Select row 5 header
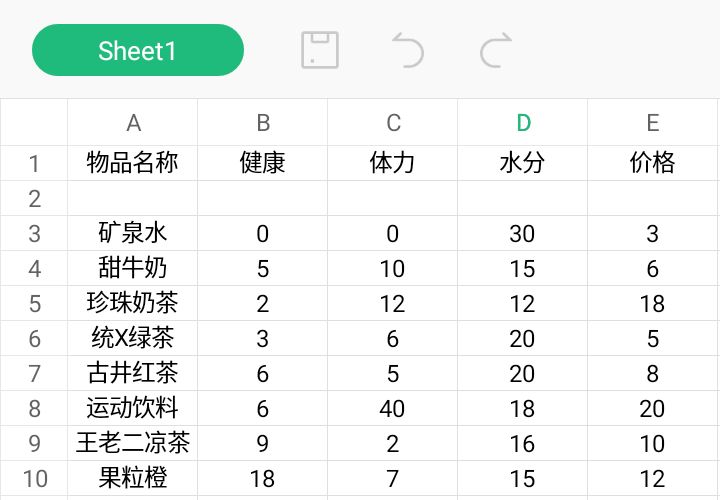 (x=34, y=304)
